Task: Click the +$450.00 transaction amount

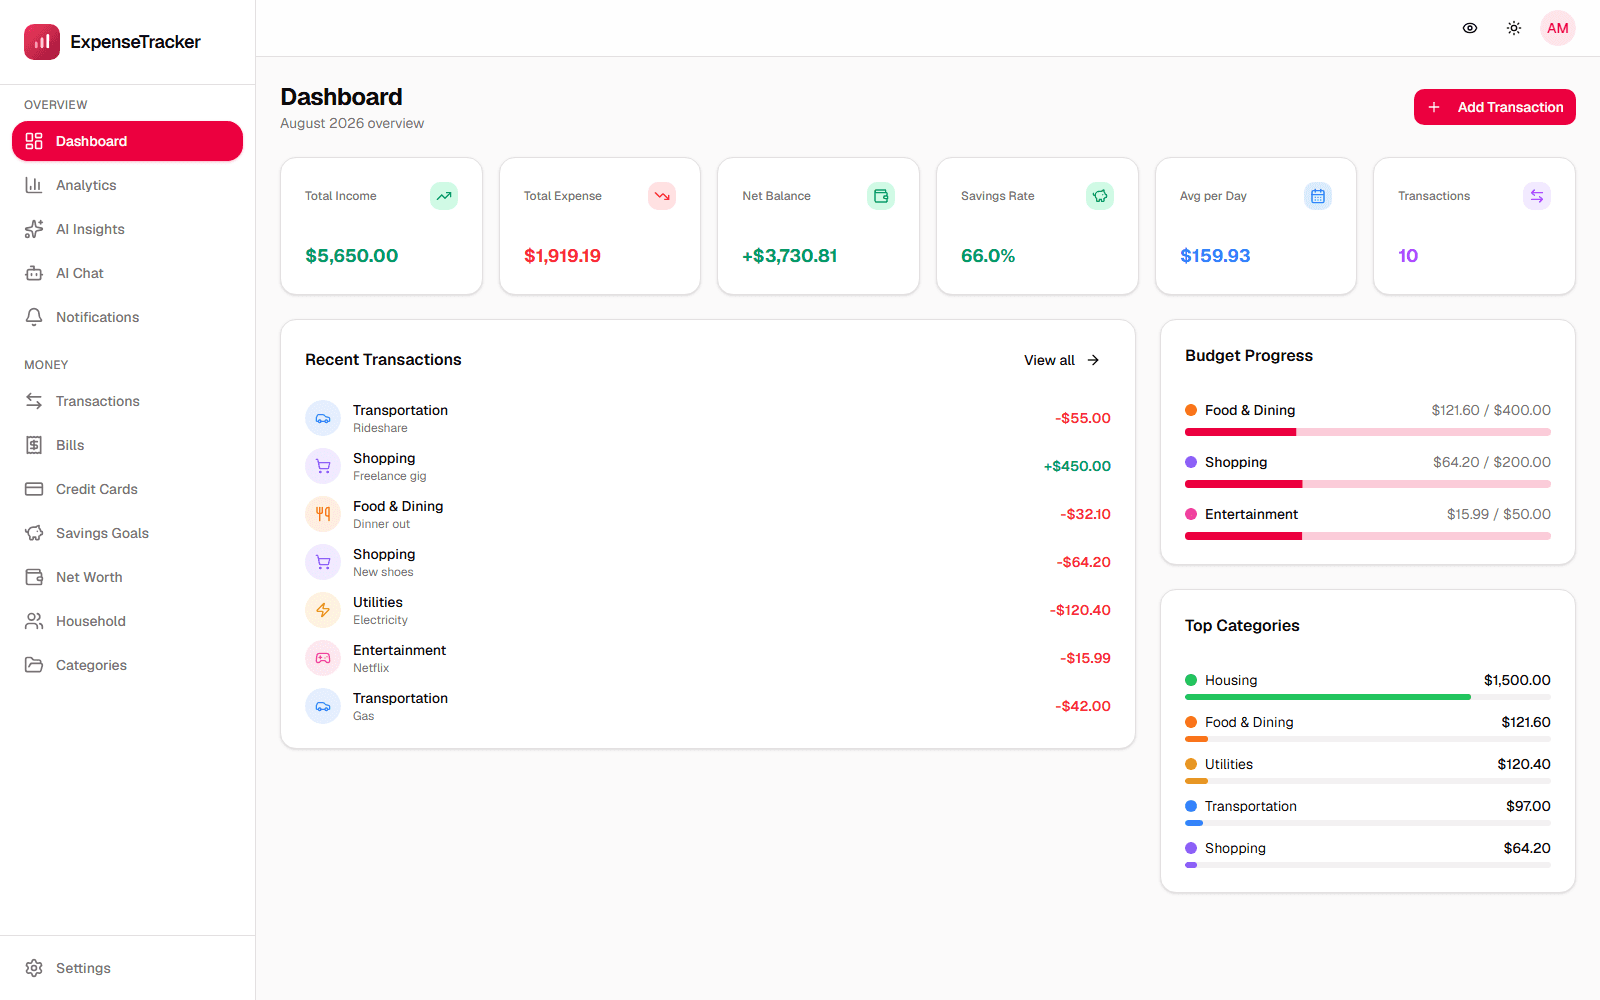Action: click(1077, 466)
